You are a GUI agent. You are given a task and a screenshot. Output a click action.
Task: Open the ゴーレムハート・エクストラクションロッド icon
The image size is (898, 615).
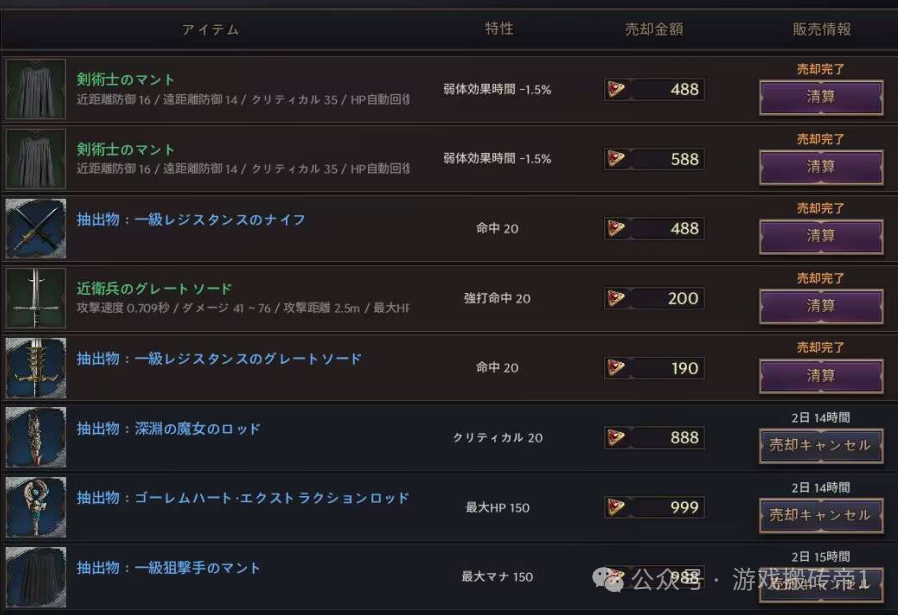(x=36, y=507)
